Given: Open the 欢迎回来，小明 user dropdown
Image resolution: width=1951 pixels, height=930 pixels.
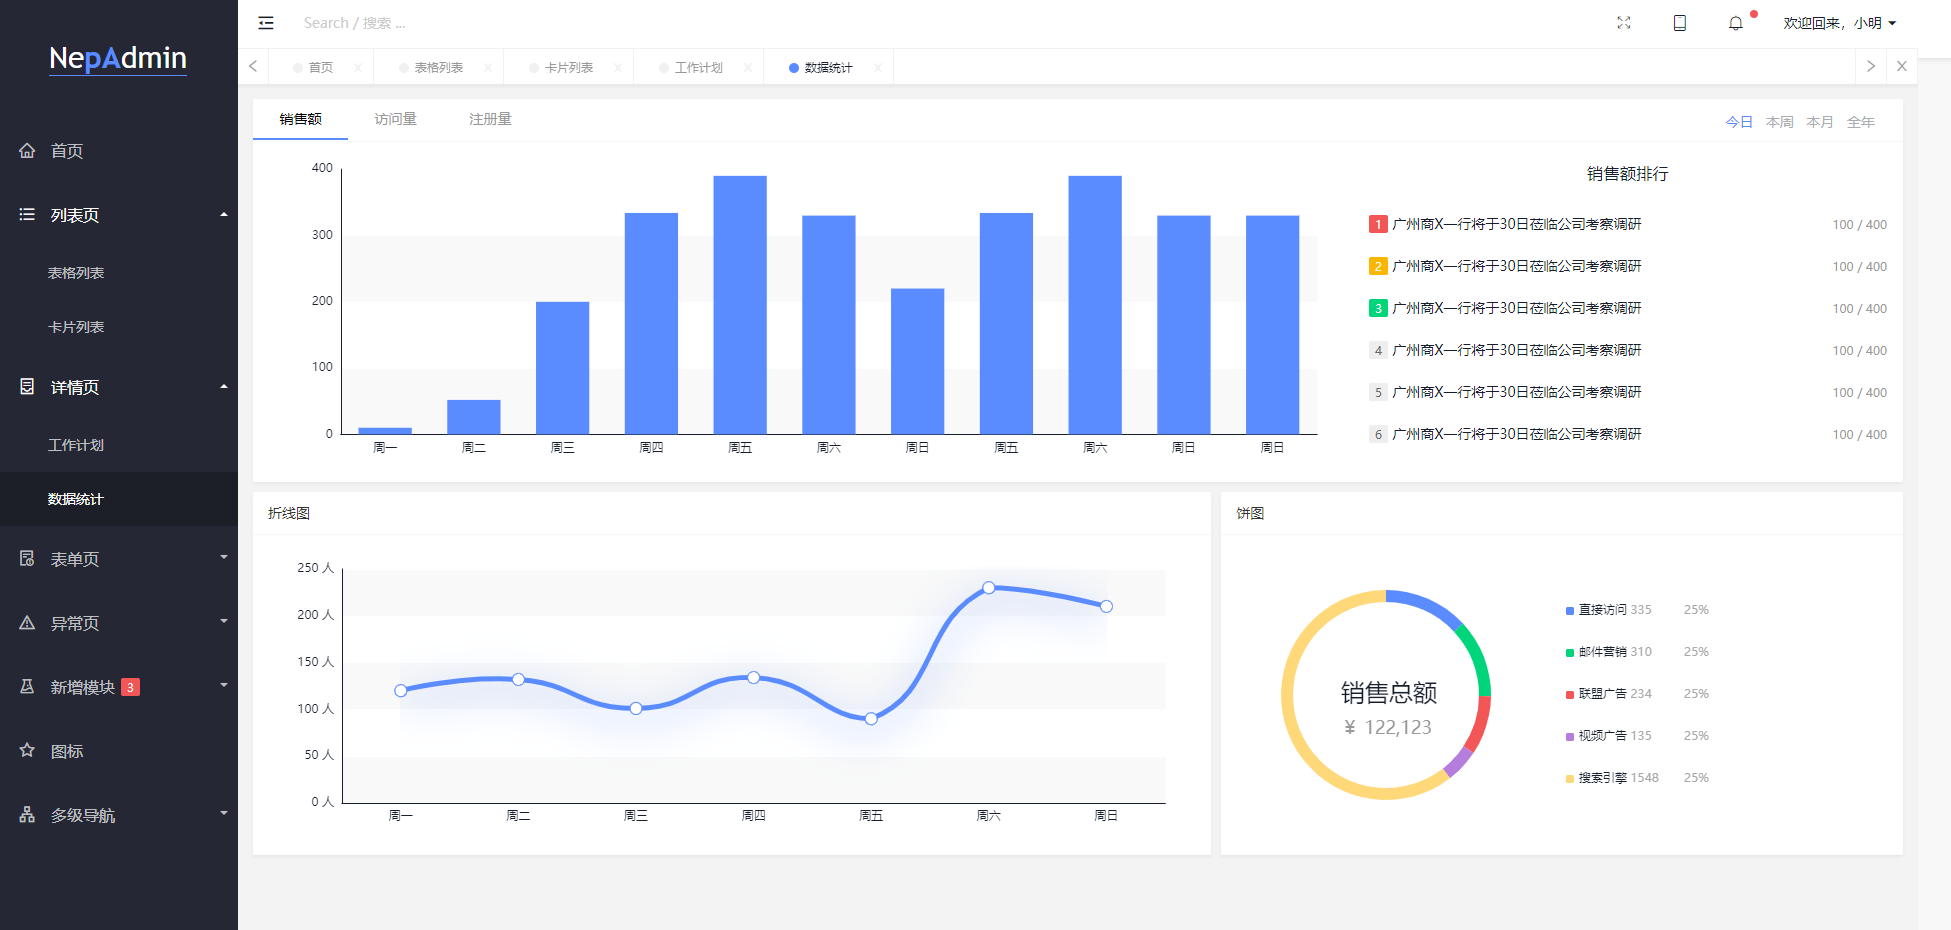Looking at the screenshot, I should (1839, 23).
